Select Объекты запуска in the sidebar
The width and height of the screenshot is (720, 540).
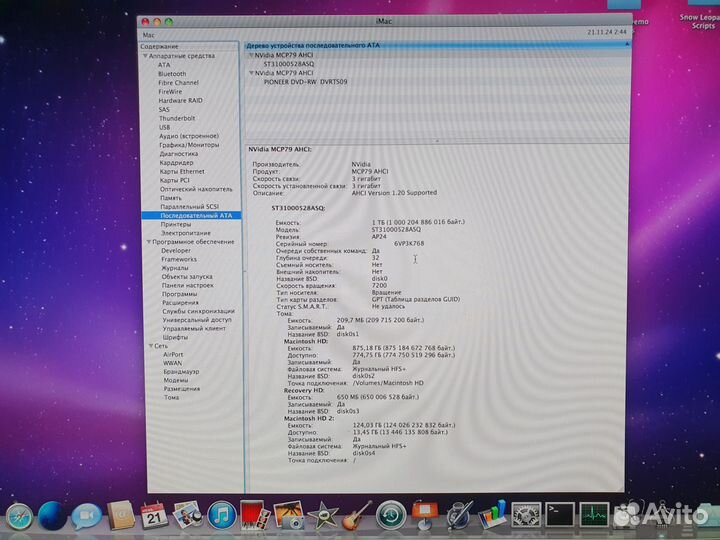click(x=187, y=276)
